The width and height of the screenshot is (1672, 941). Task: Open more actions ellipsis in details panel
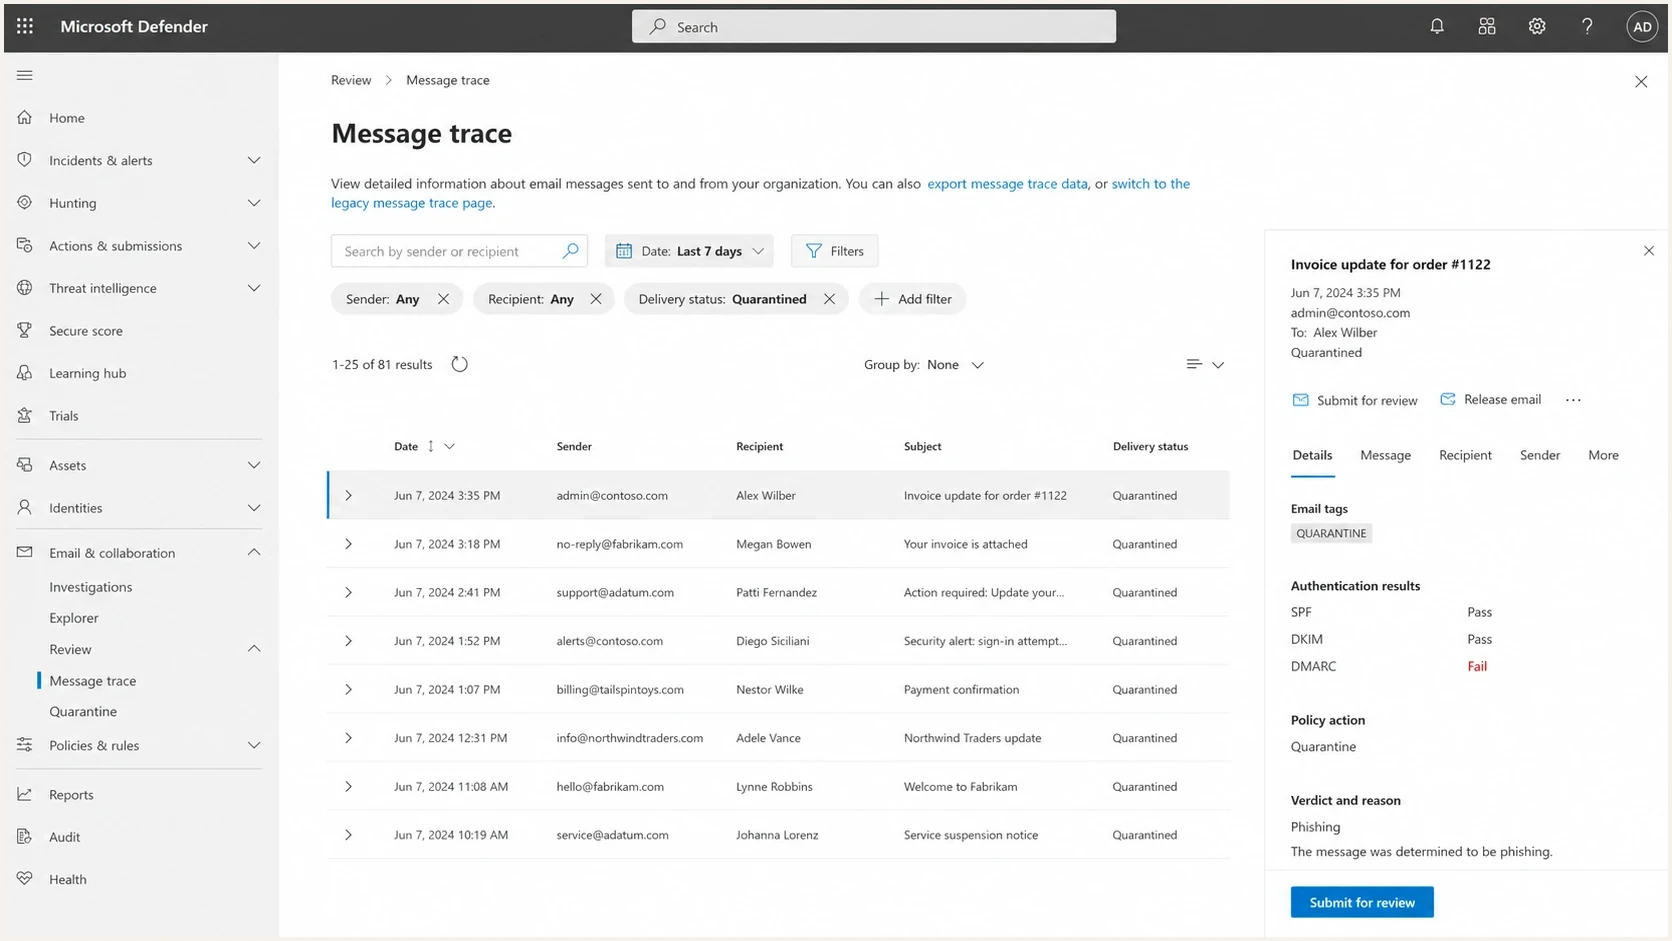(1573, 400)
